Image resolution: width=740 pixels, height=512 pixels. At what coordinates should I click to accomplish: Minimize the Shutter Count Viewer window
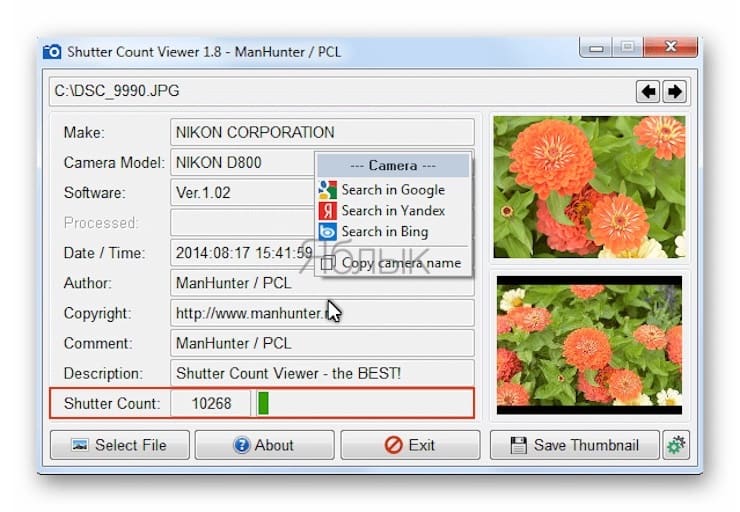[596, 48]
